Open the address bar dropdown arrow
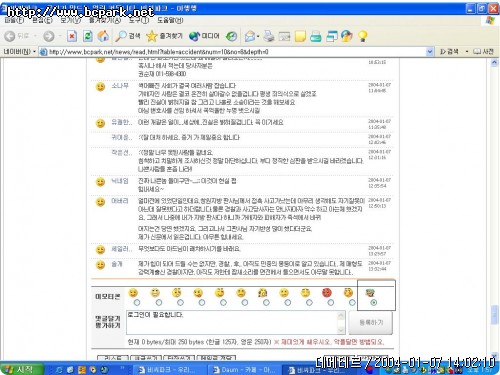Screen dimensions: 500x375 [x=430, y=52]
